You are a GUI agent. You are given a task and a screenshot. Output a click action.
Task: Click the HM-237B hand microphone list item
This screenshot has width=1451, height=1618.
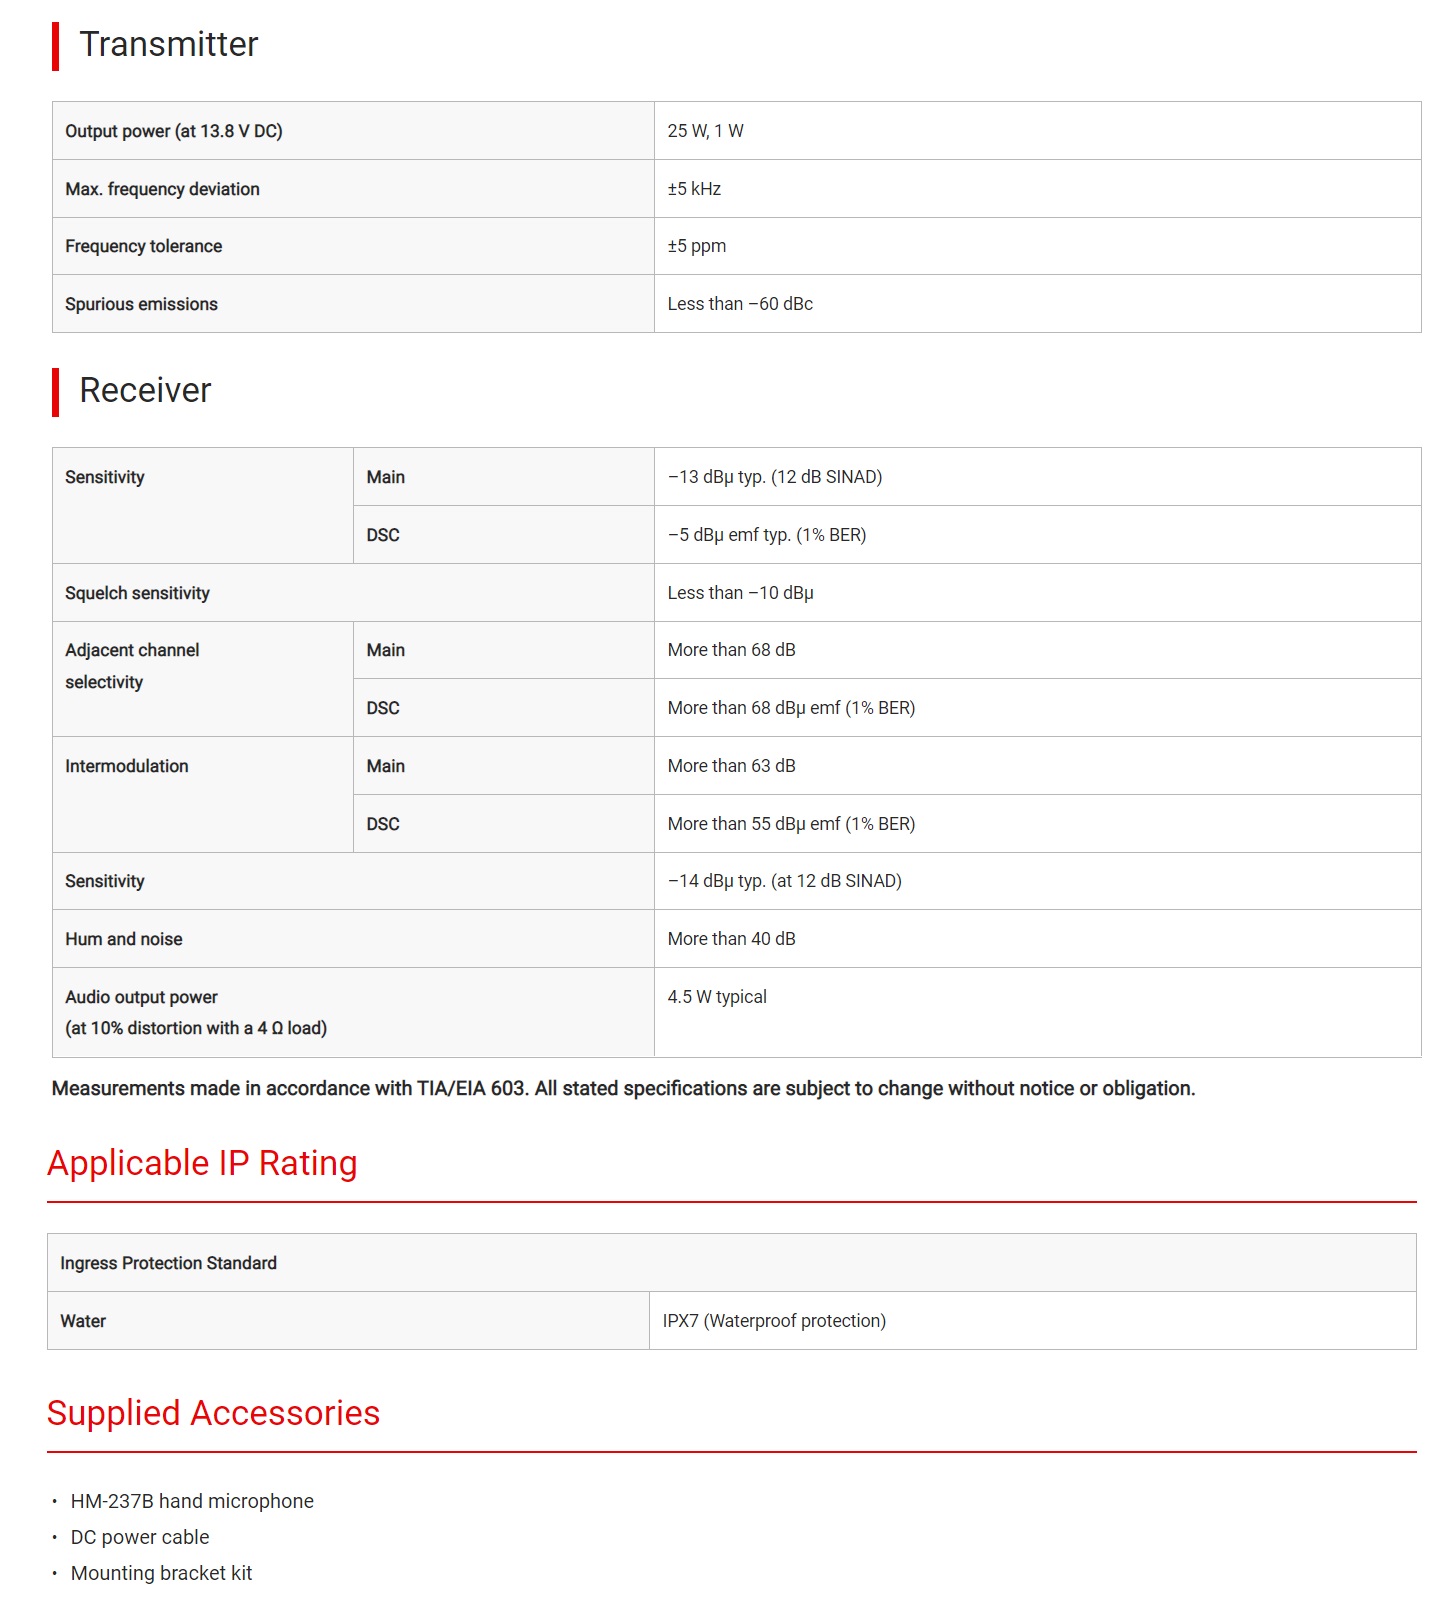[x=192, y=1501]
